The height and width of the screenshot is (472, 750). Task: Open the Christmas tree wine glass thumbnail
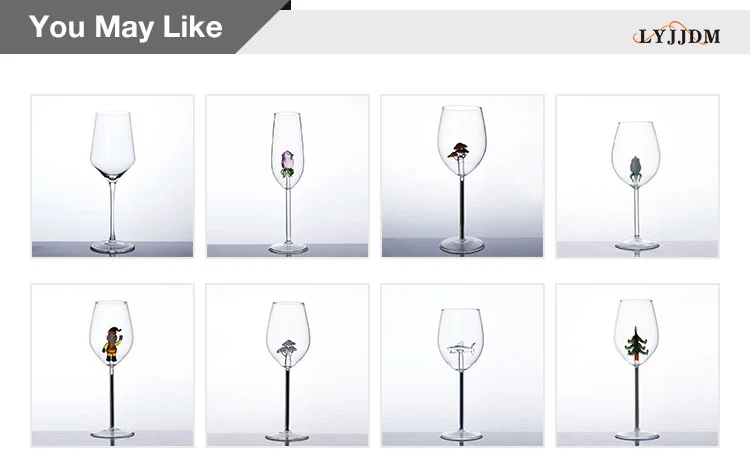(637, 365)
